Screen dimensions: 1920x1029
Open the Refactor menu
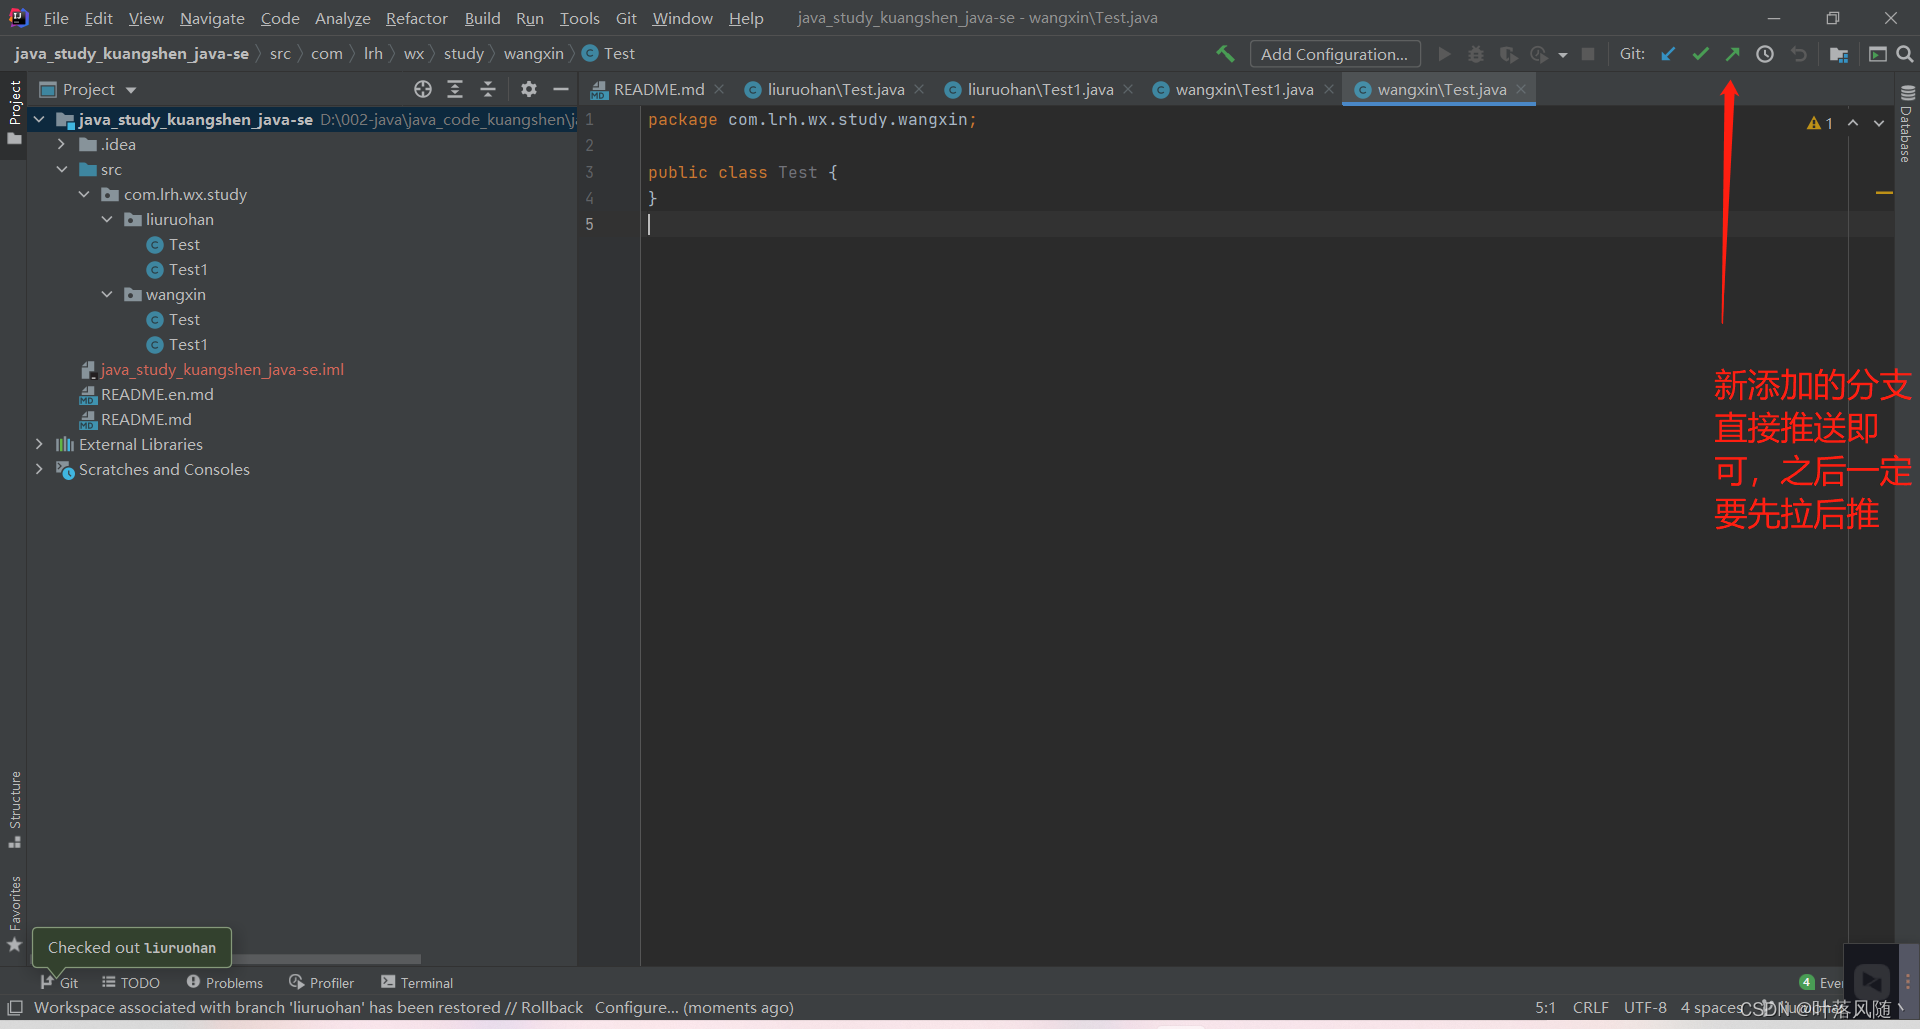[x=417, y=18]
